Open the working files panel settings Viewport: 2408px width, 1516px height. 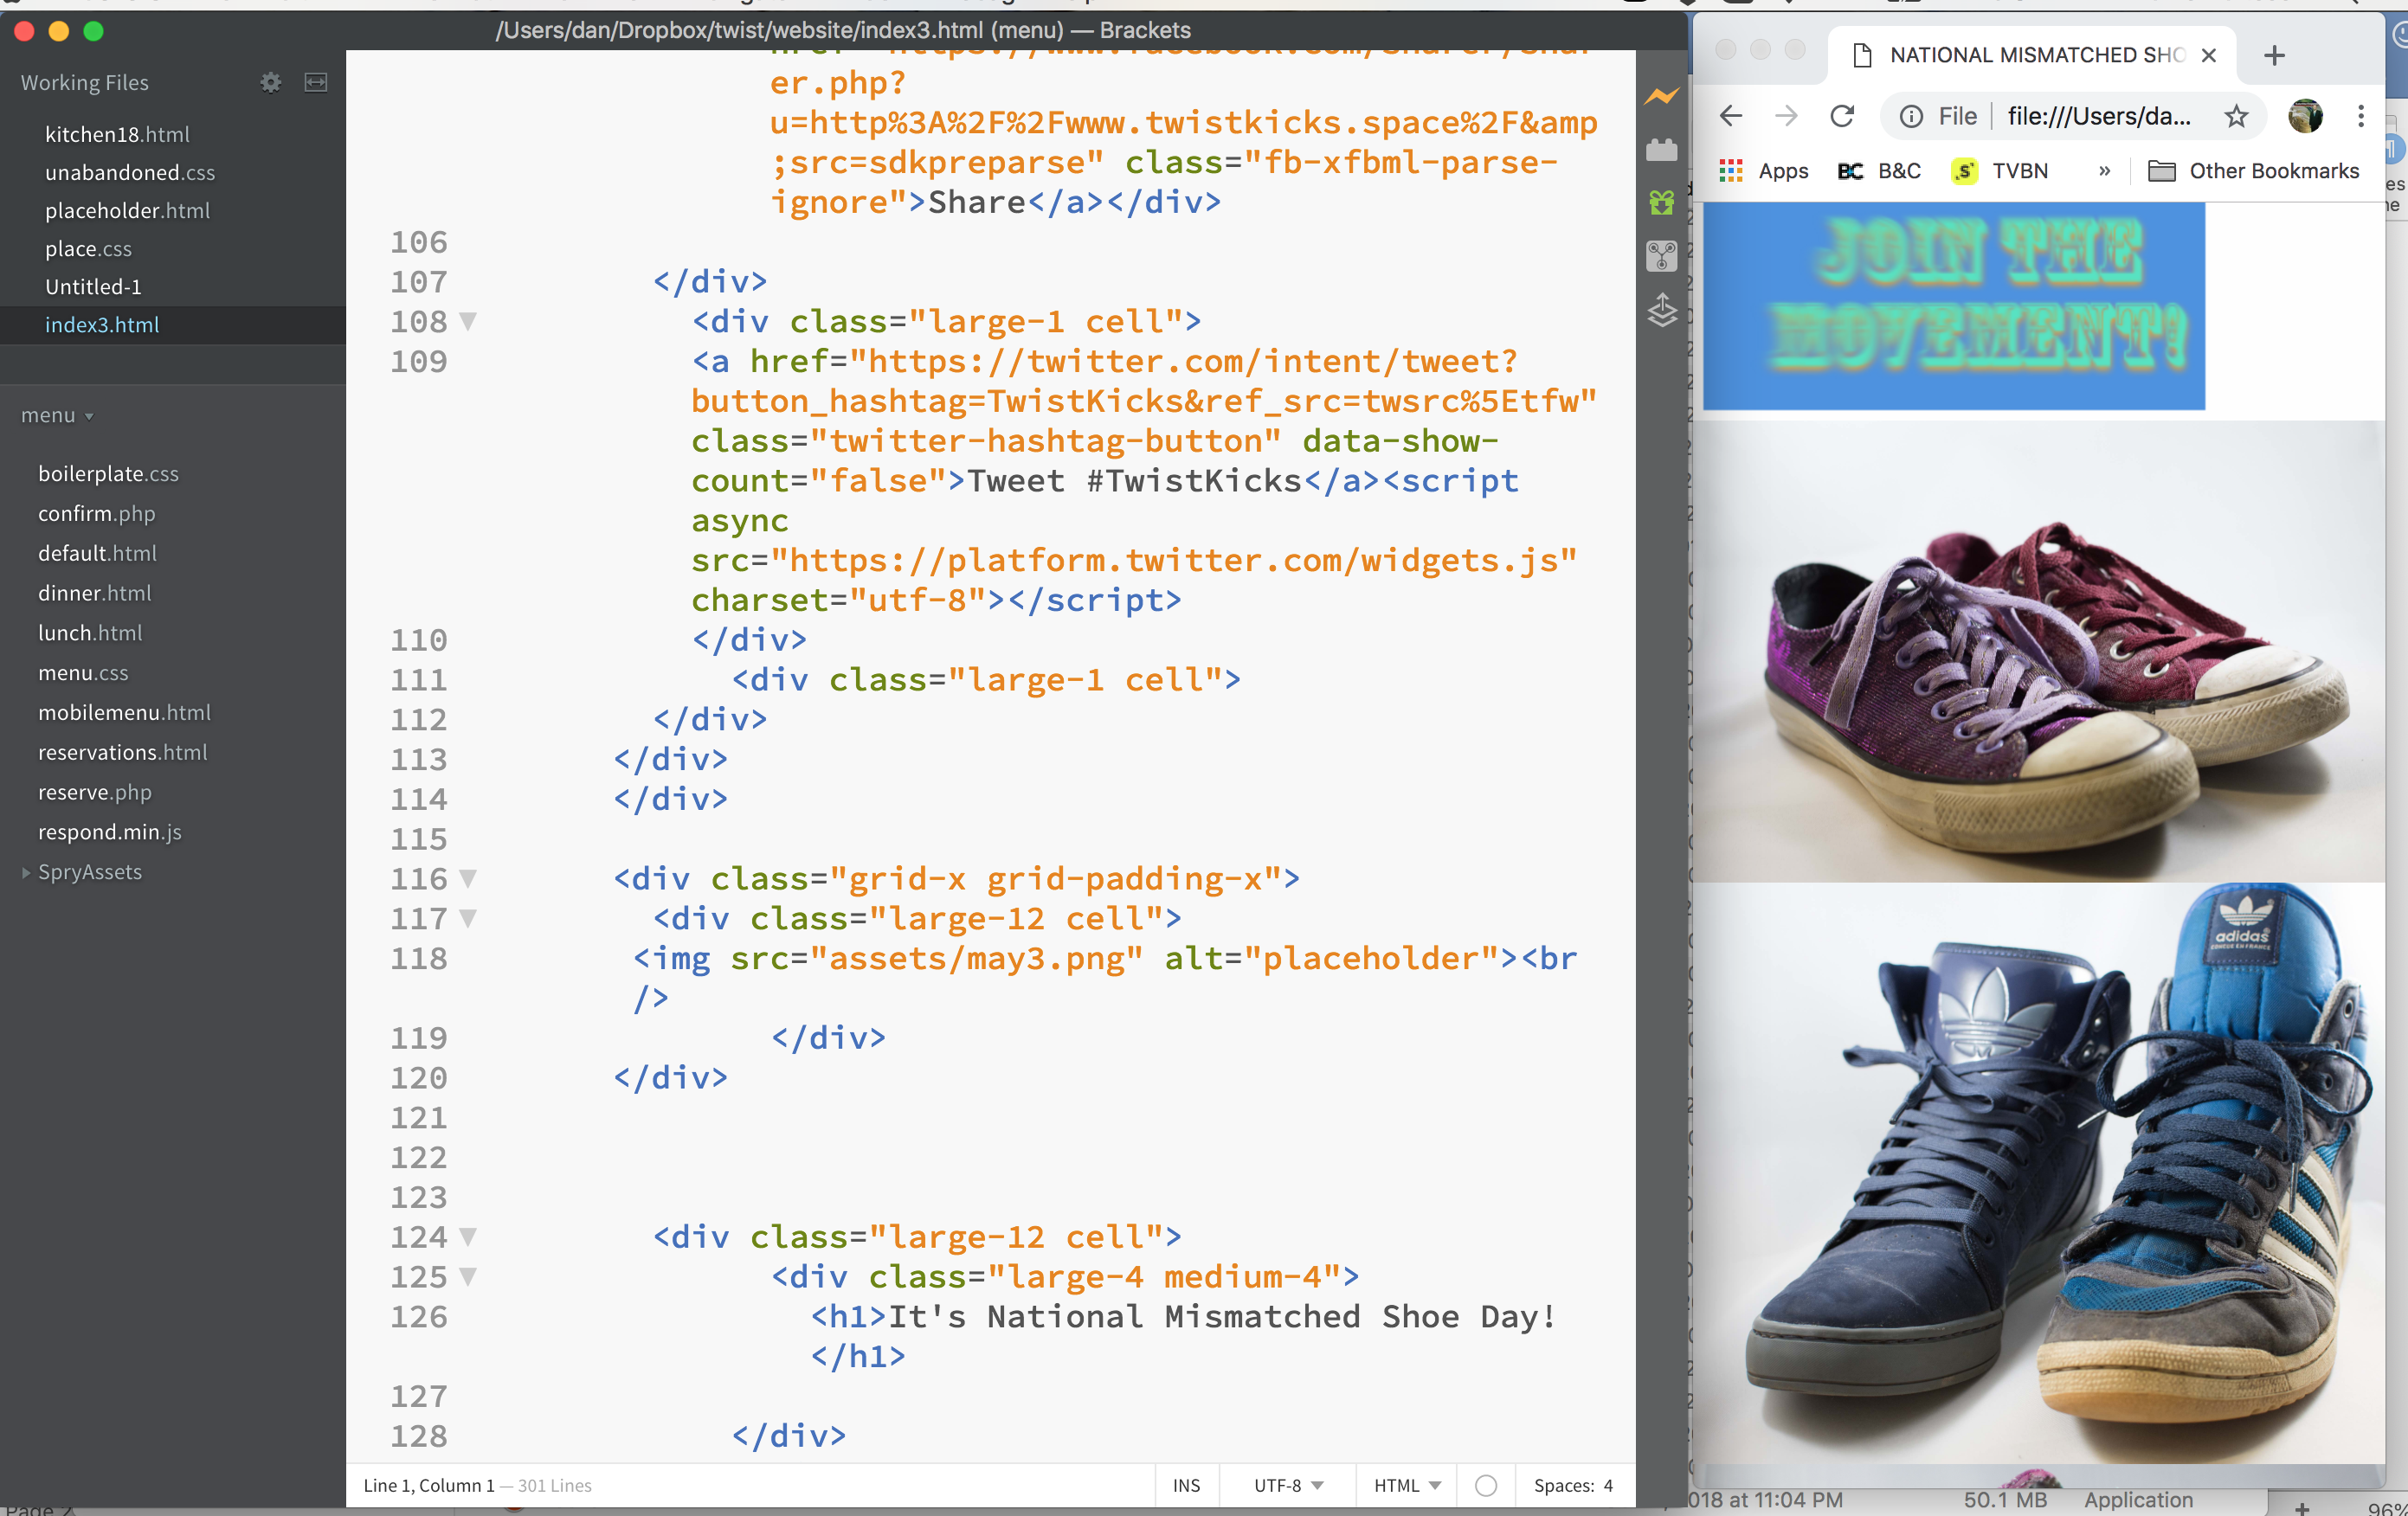(271, 80)
